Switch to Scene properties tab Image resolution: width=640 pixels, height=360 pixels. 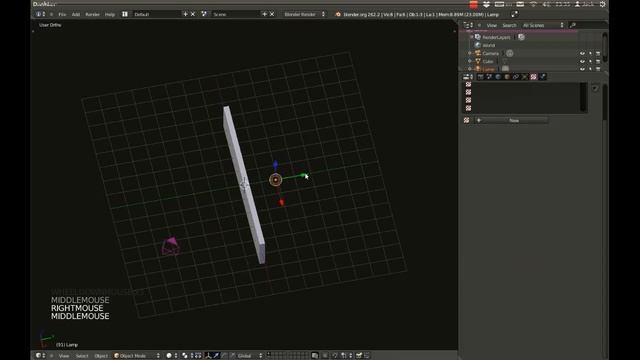(x=489, y=77)
